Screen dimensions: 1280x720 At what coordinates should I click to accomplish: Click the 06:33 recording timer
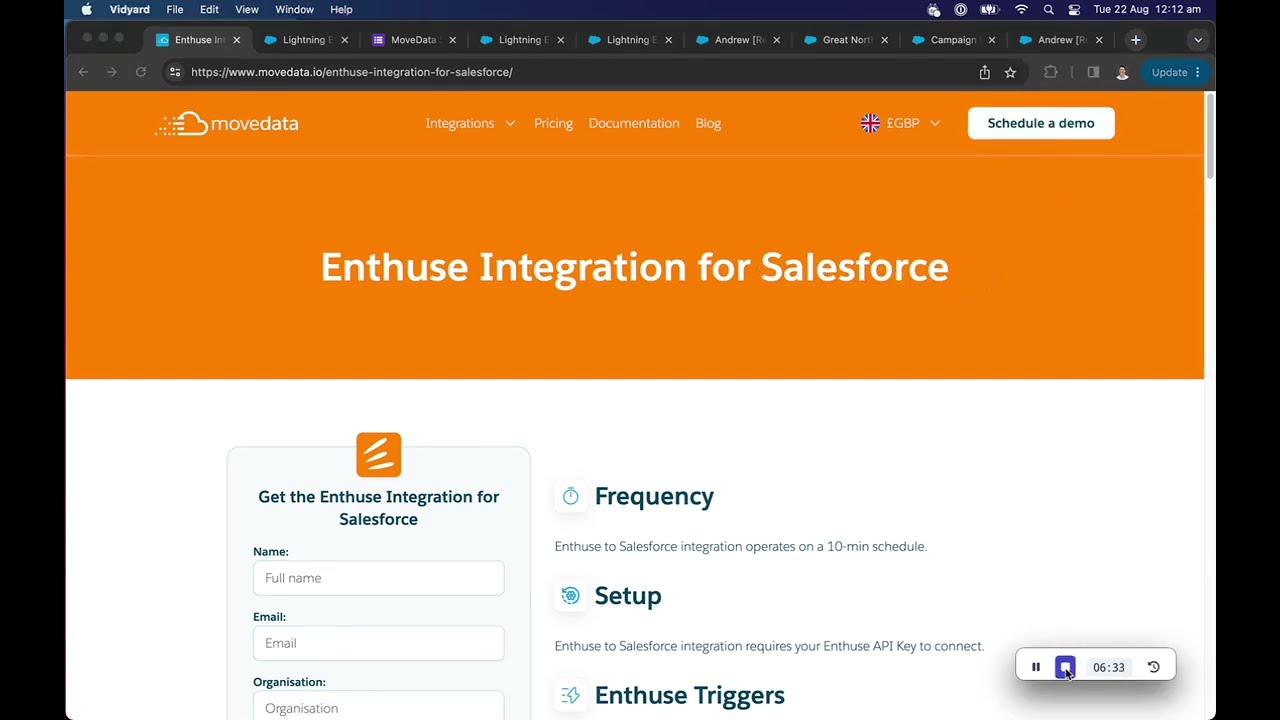[x=1108, y=667]
